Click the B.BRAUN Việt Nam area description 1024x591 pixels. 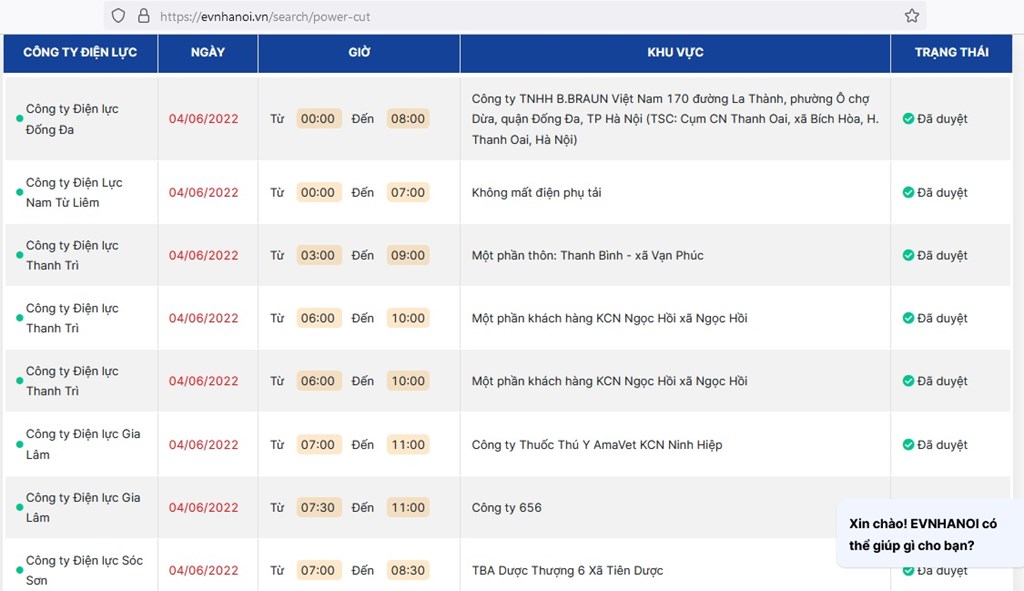click(675, 119)
